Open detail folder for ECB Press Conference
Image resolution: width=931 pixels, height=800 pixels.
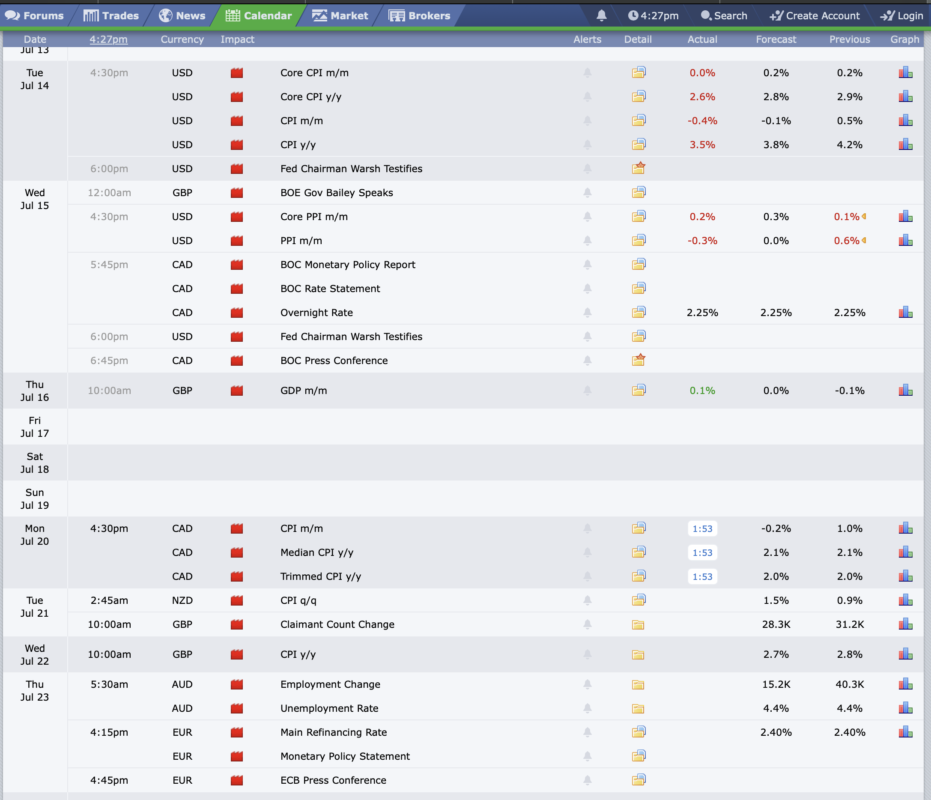(638, 780)
